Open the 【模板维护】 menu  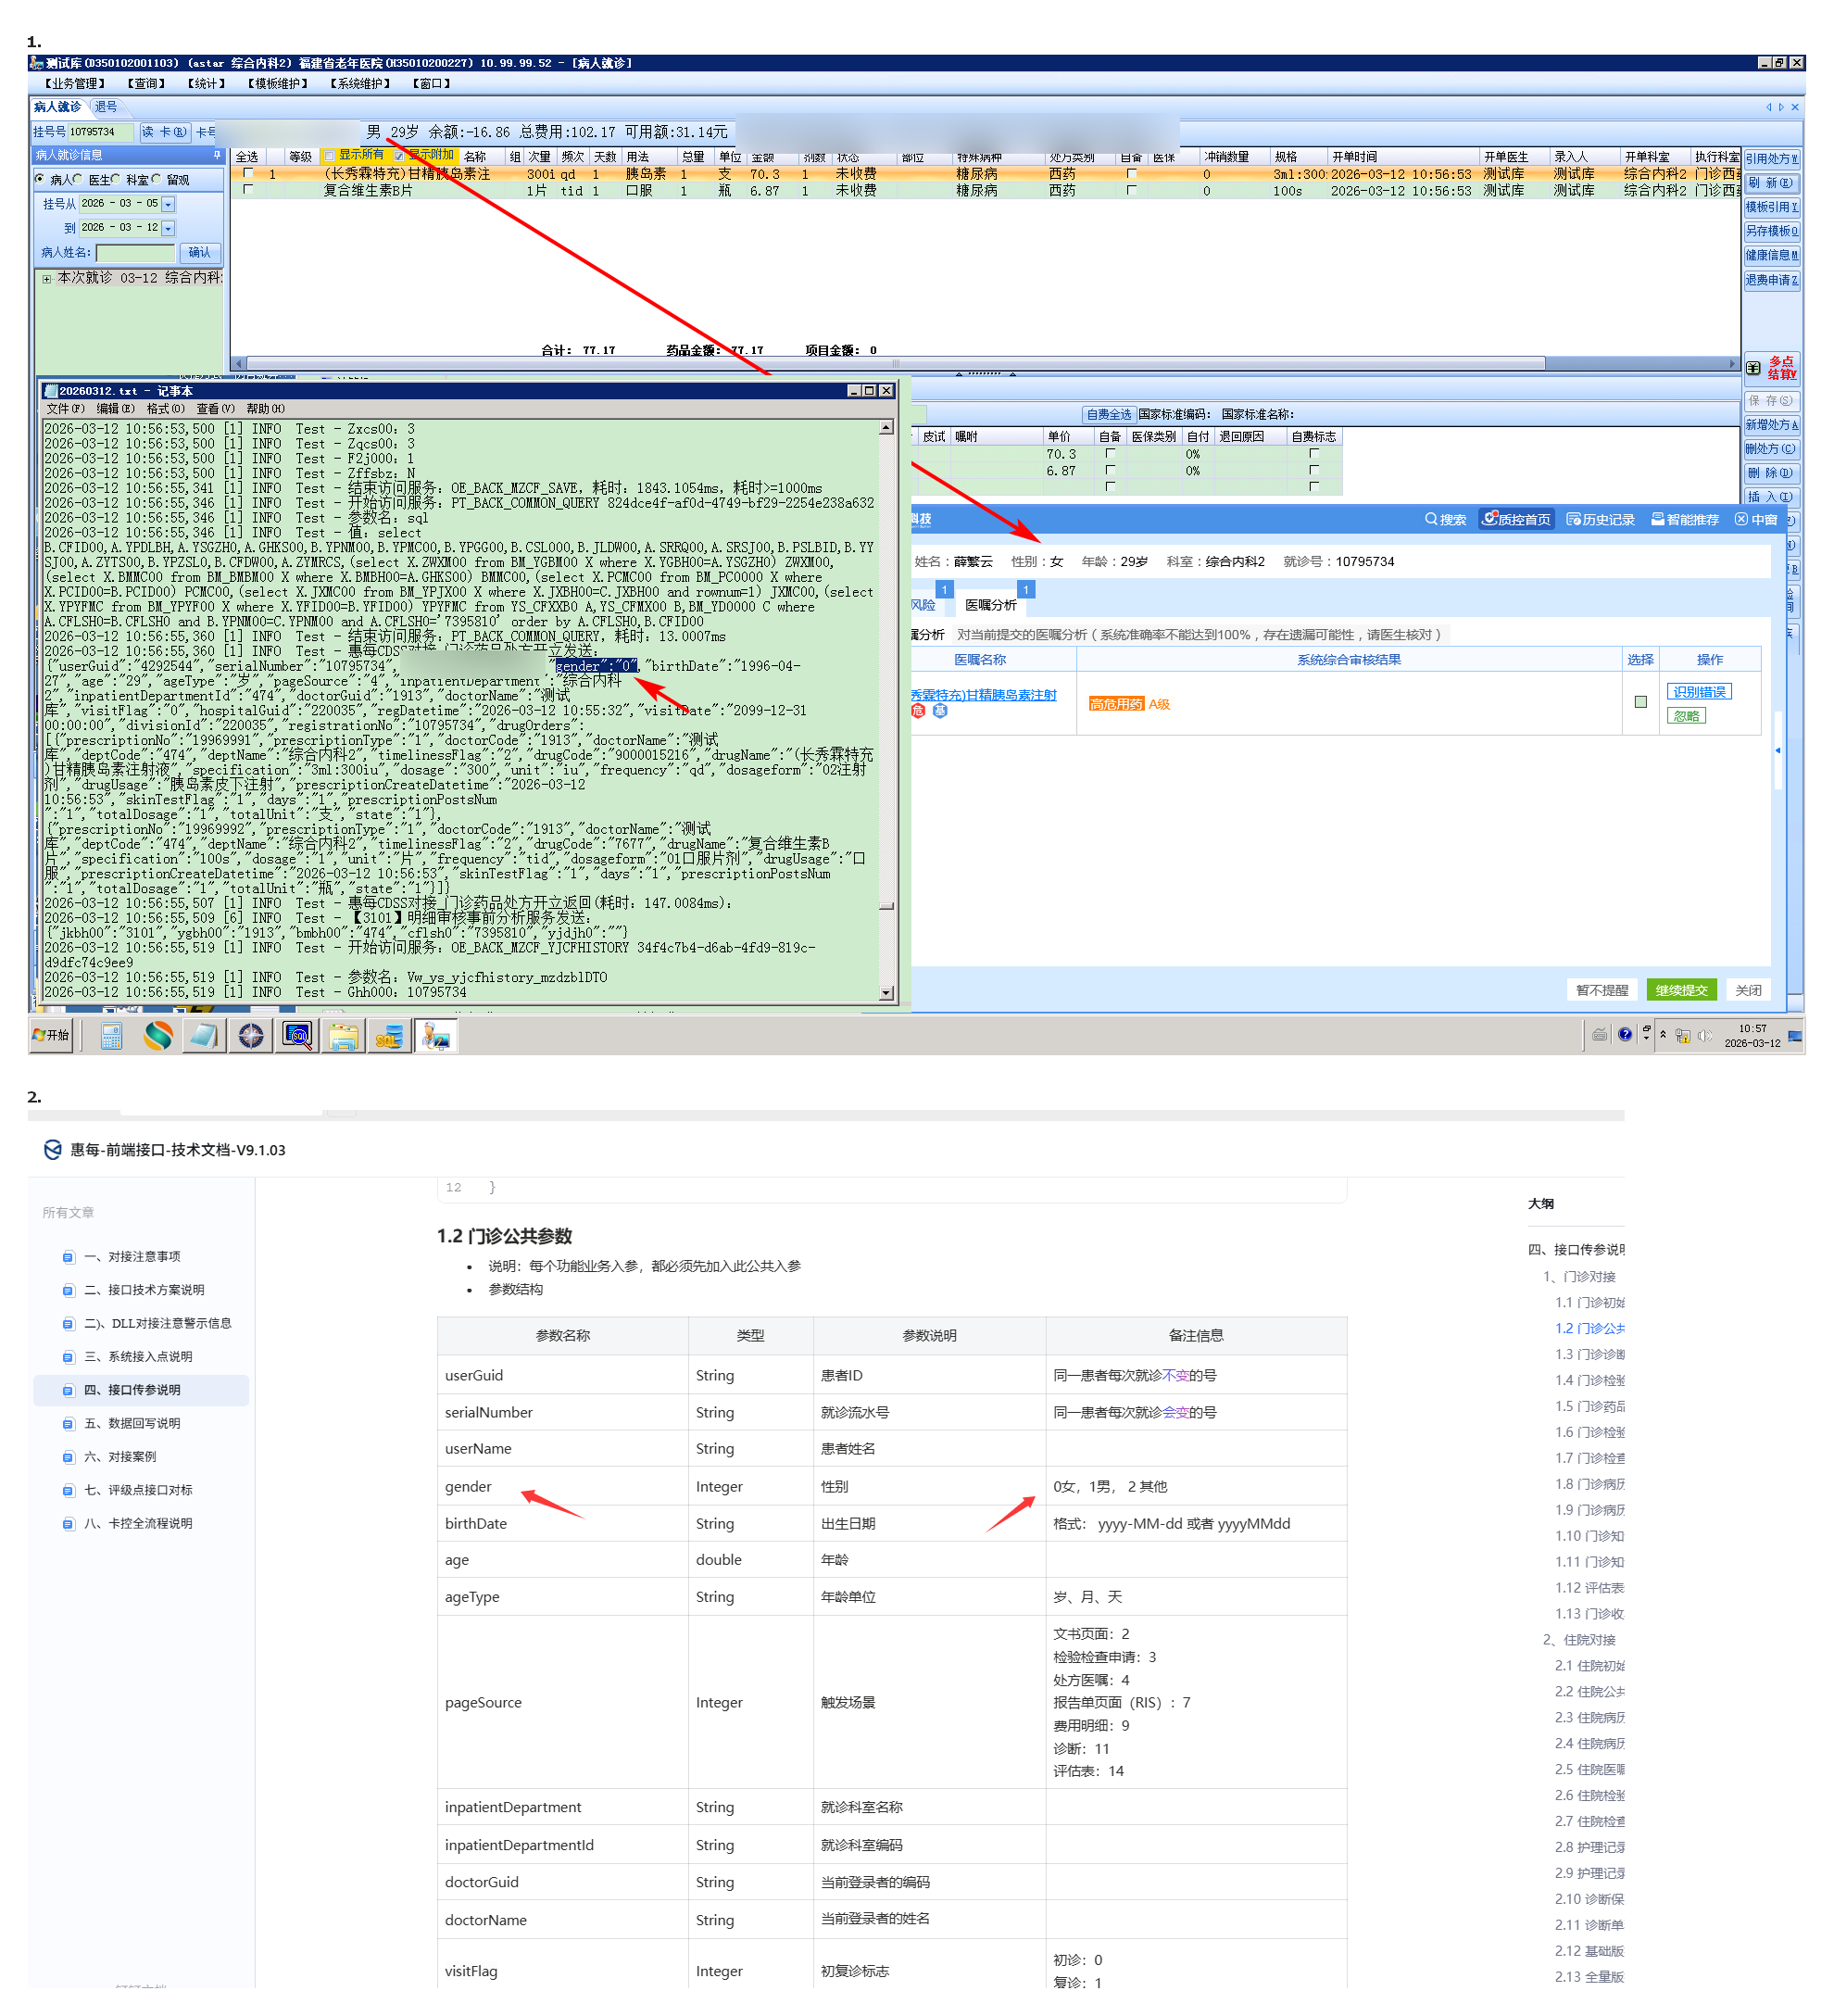click(x=278, y=84)
